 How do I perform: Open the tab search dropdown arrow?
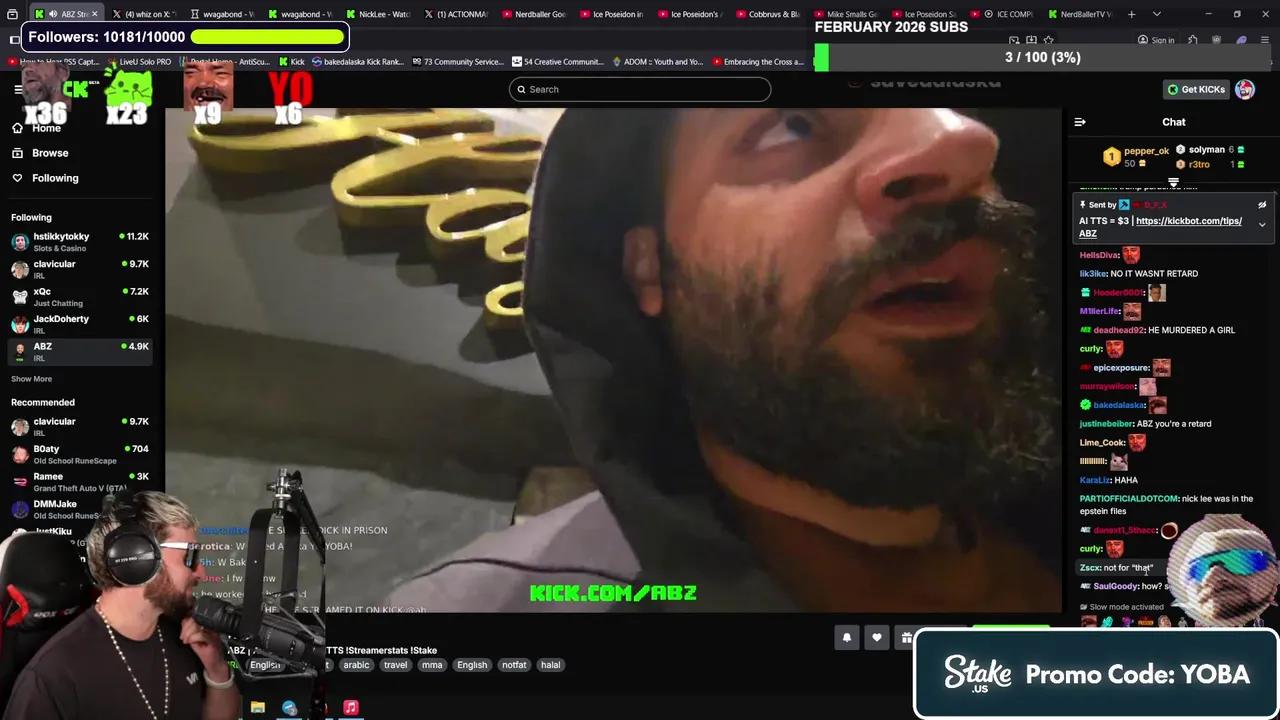(x=1157, y=14)
